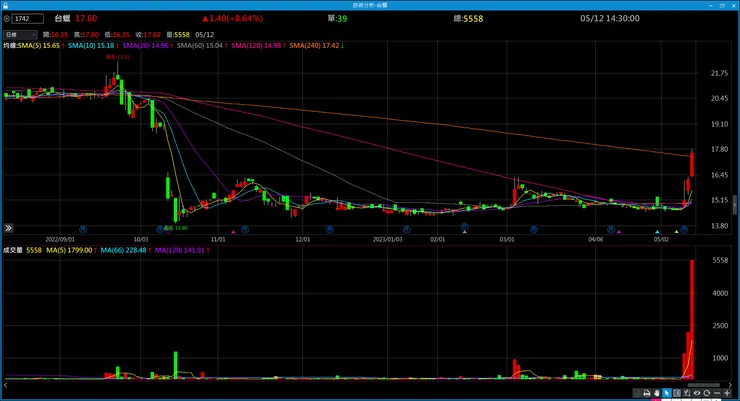Expand the panel with double-chevron button
This screenshot has height=401, width=740.
pyautogui.click(x=8, y=228)
